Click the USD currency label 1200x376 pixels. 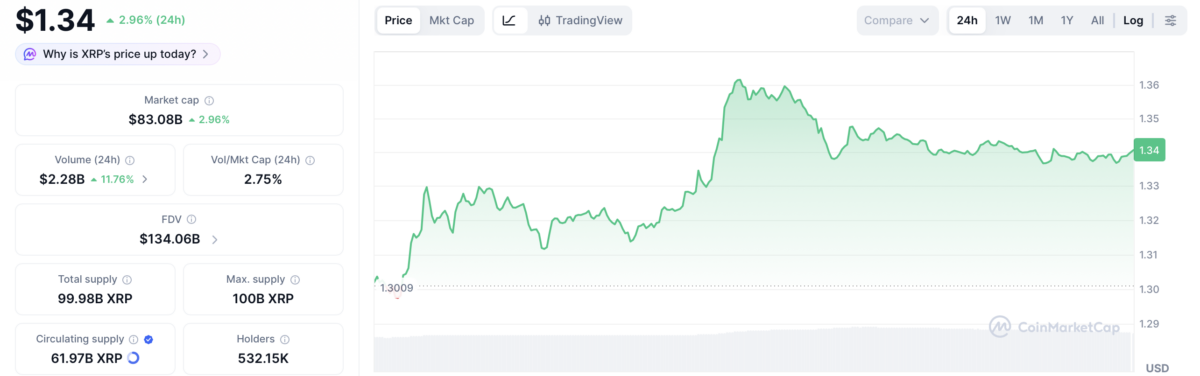[x=1157, y=368]
